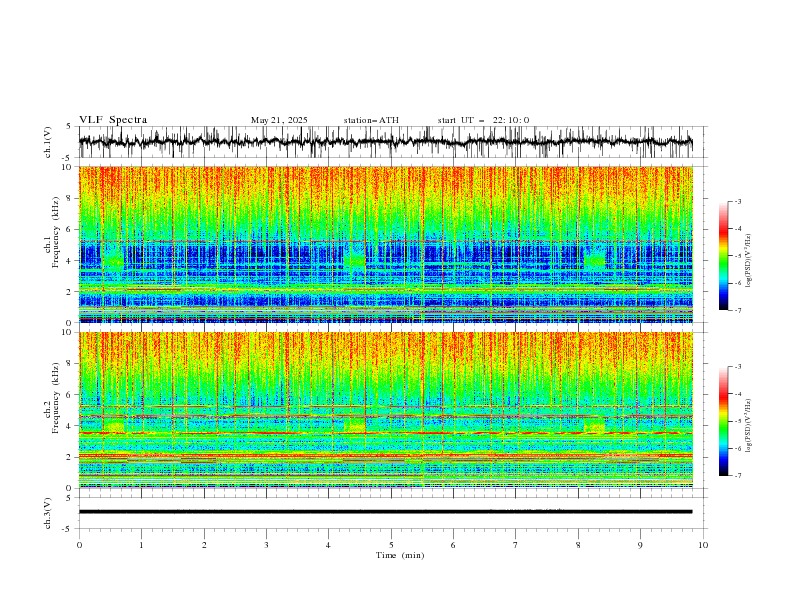Click time axis tick label "9"

pyautogui.click(x=640, y=545)
